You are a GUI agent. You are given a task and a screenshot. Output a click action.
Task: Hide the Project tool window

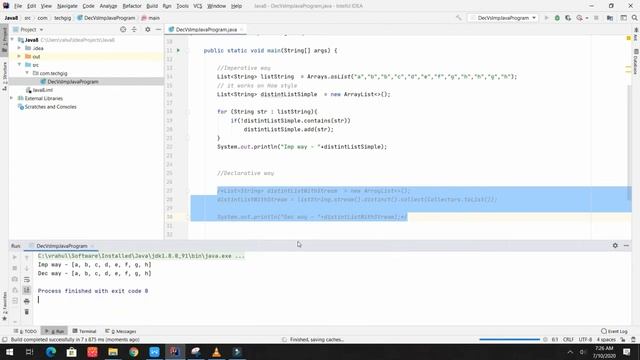pyautogui.click(x=158, y=29)
